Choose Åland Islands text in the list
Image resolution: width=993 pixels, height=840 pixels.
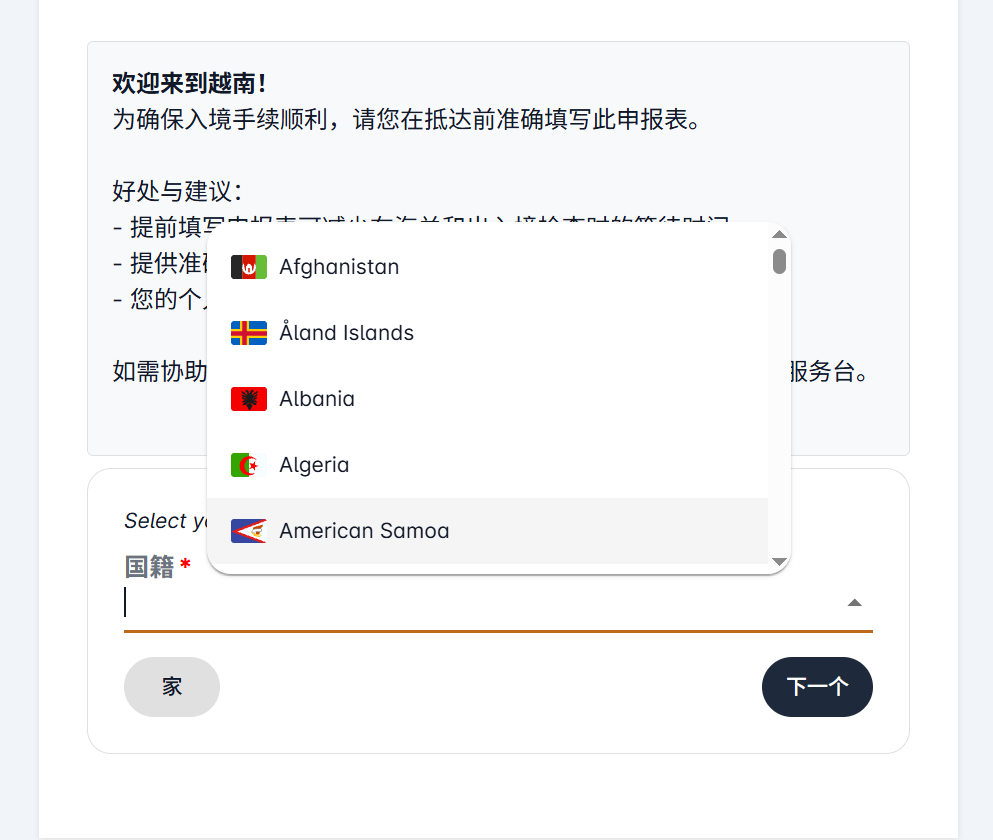pyautogui.click(x=346, y=333)
